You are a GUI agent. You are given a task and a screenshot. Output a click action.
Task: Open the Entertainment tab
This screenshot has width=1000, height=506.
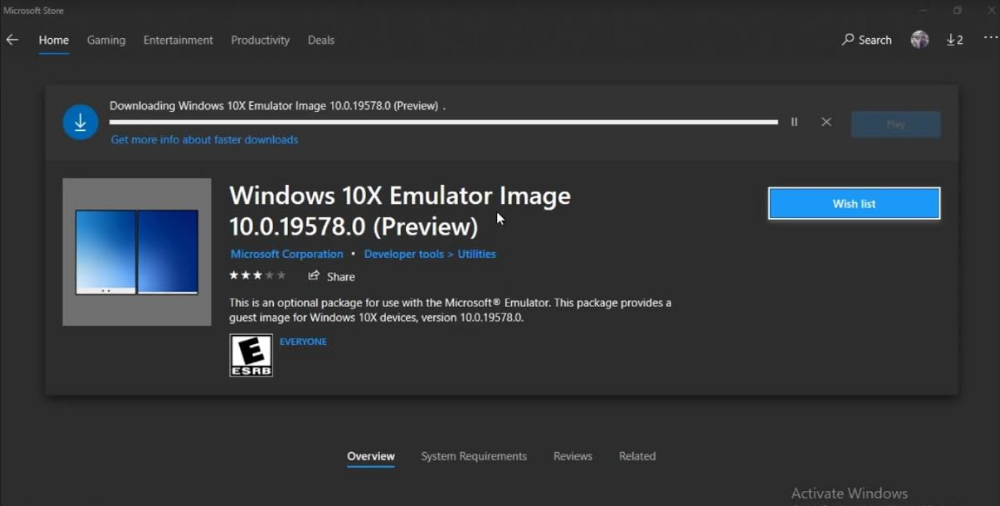(178, 40)
